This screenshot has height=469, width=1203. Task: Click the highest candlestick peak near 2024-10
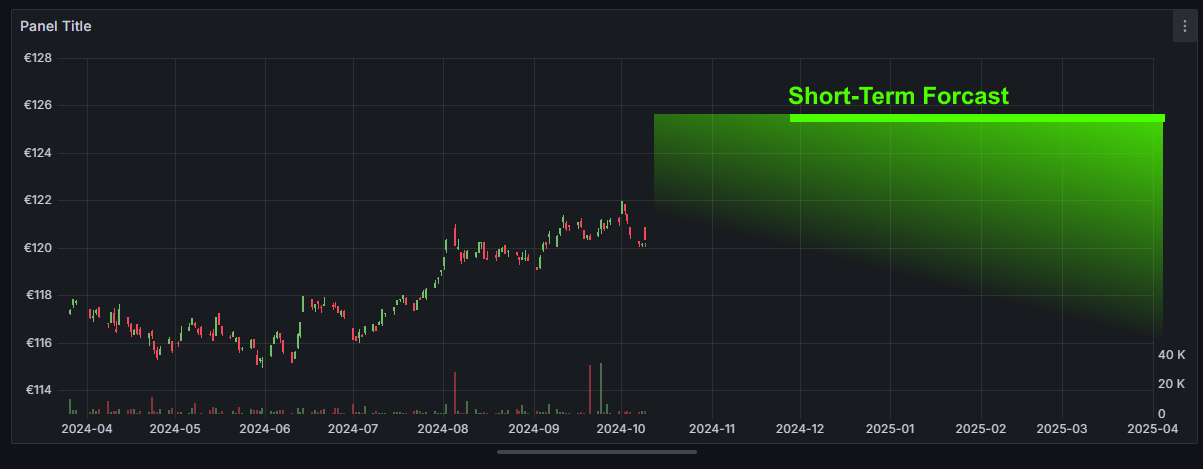tap(623, 206)
